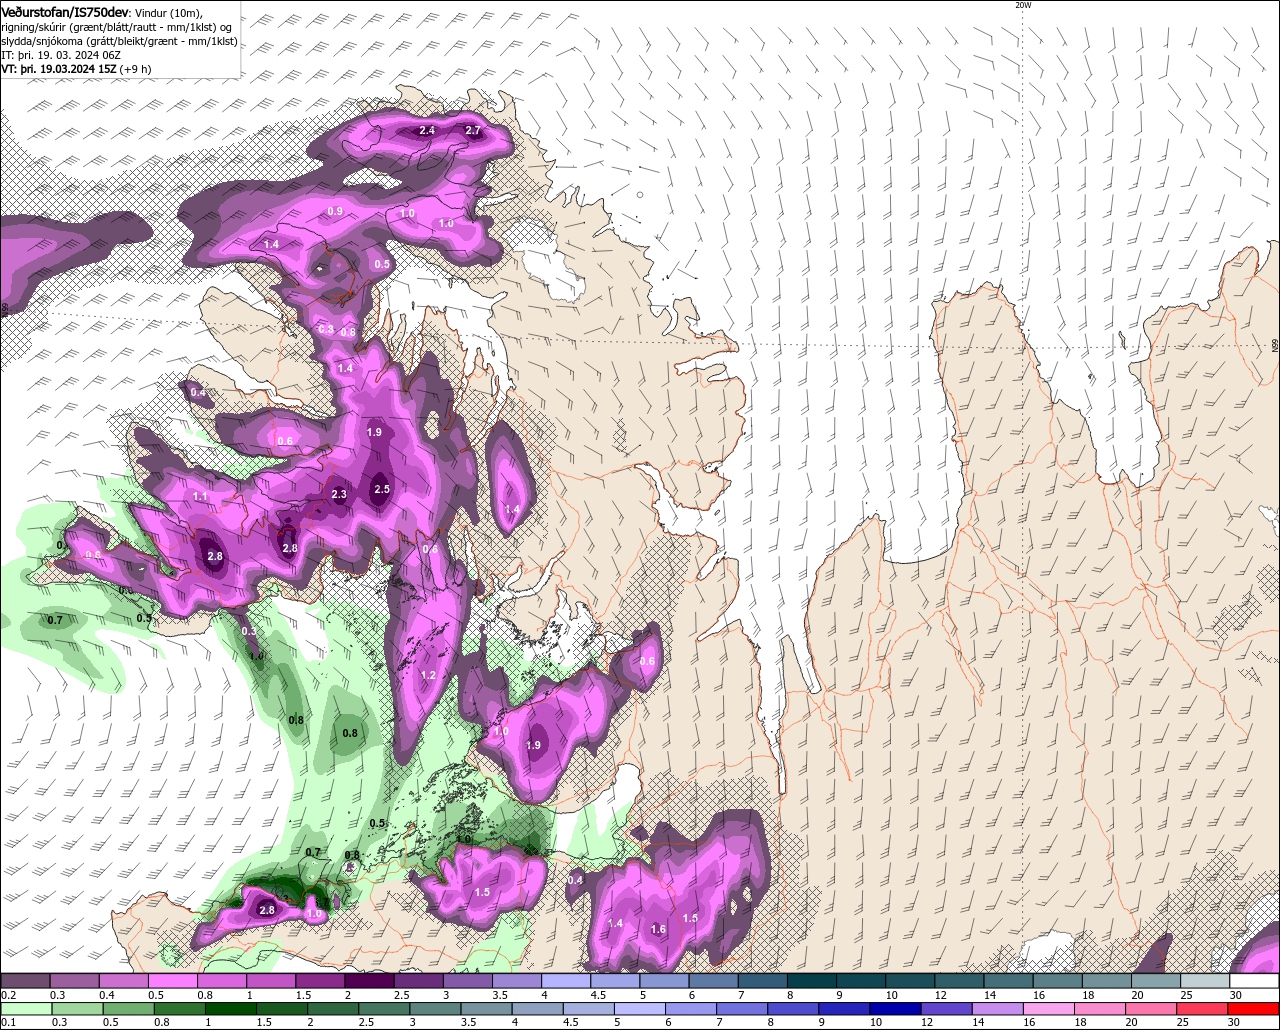Select the bright red swatch ending the rain scale
The width and height of the screenshot is (1280, 1030).
(x=1254, y=1009)
